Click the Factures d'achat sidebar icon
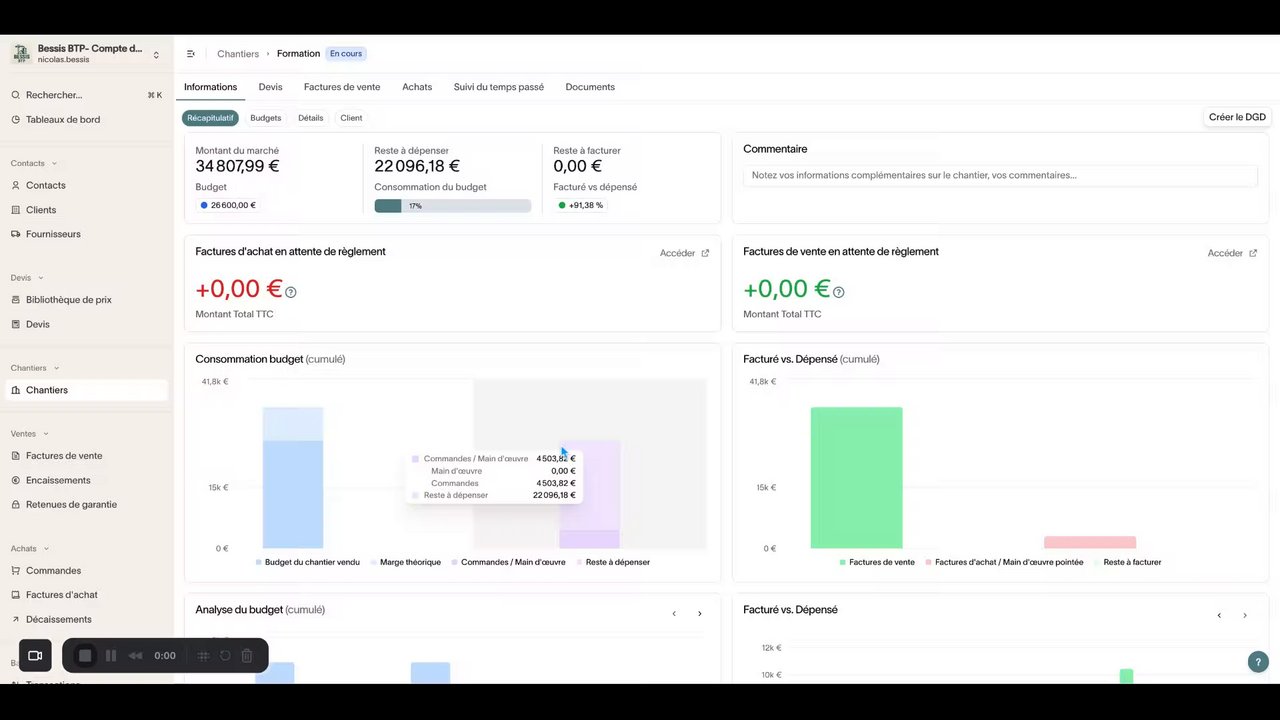Screen dimensions: 1280x720 pos(16,595)
